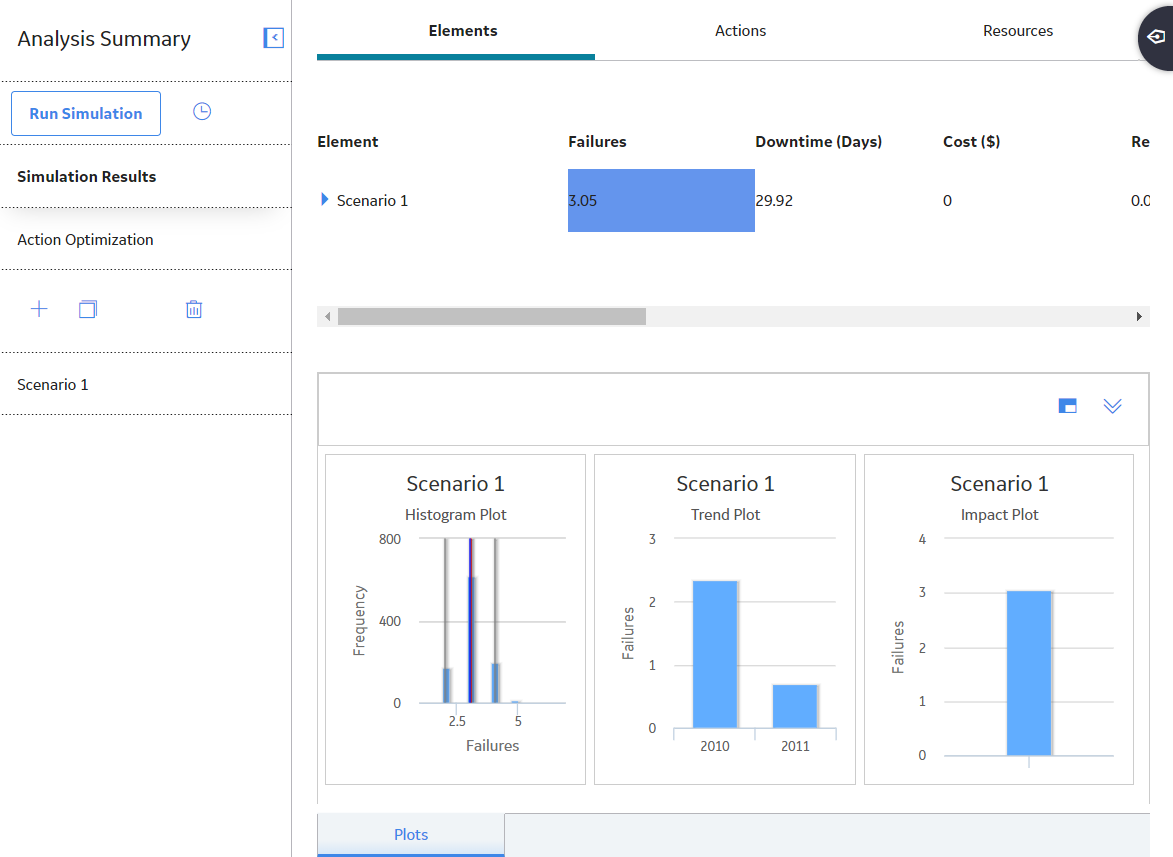The width and height of the screenshot is (1173, 857).
Task: Collapse the Analysis Summary panel
Action: pos(274,37)
